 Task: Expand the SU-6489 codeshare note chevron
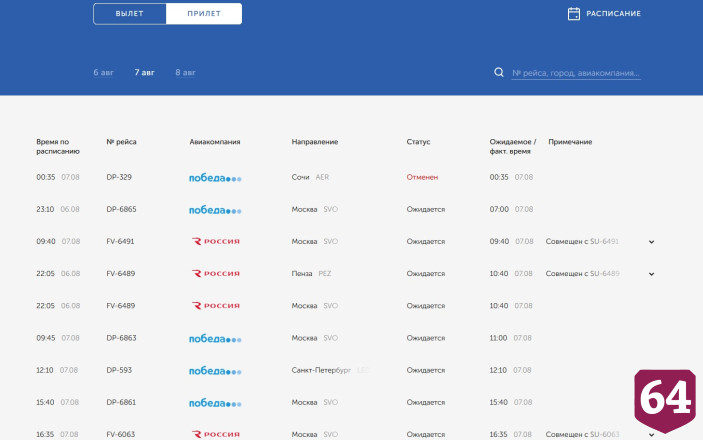[651, 274]
